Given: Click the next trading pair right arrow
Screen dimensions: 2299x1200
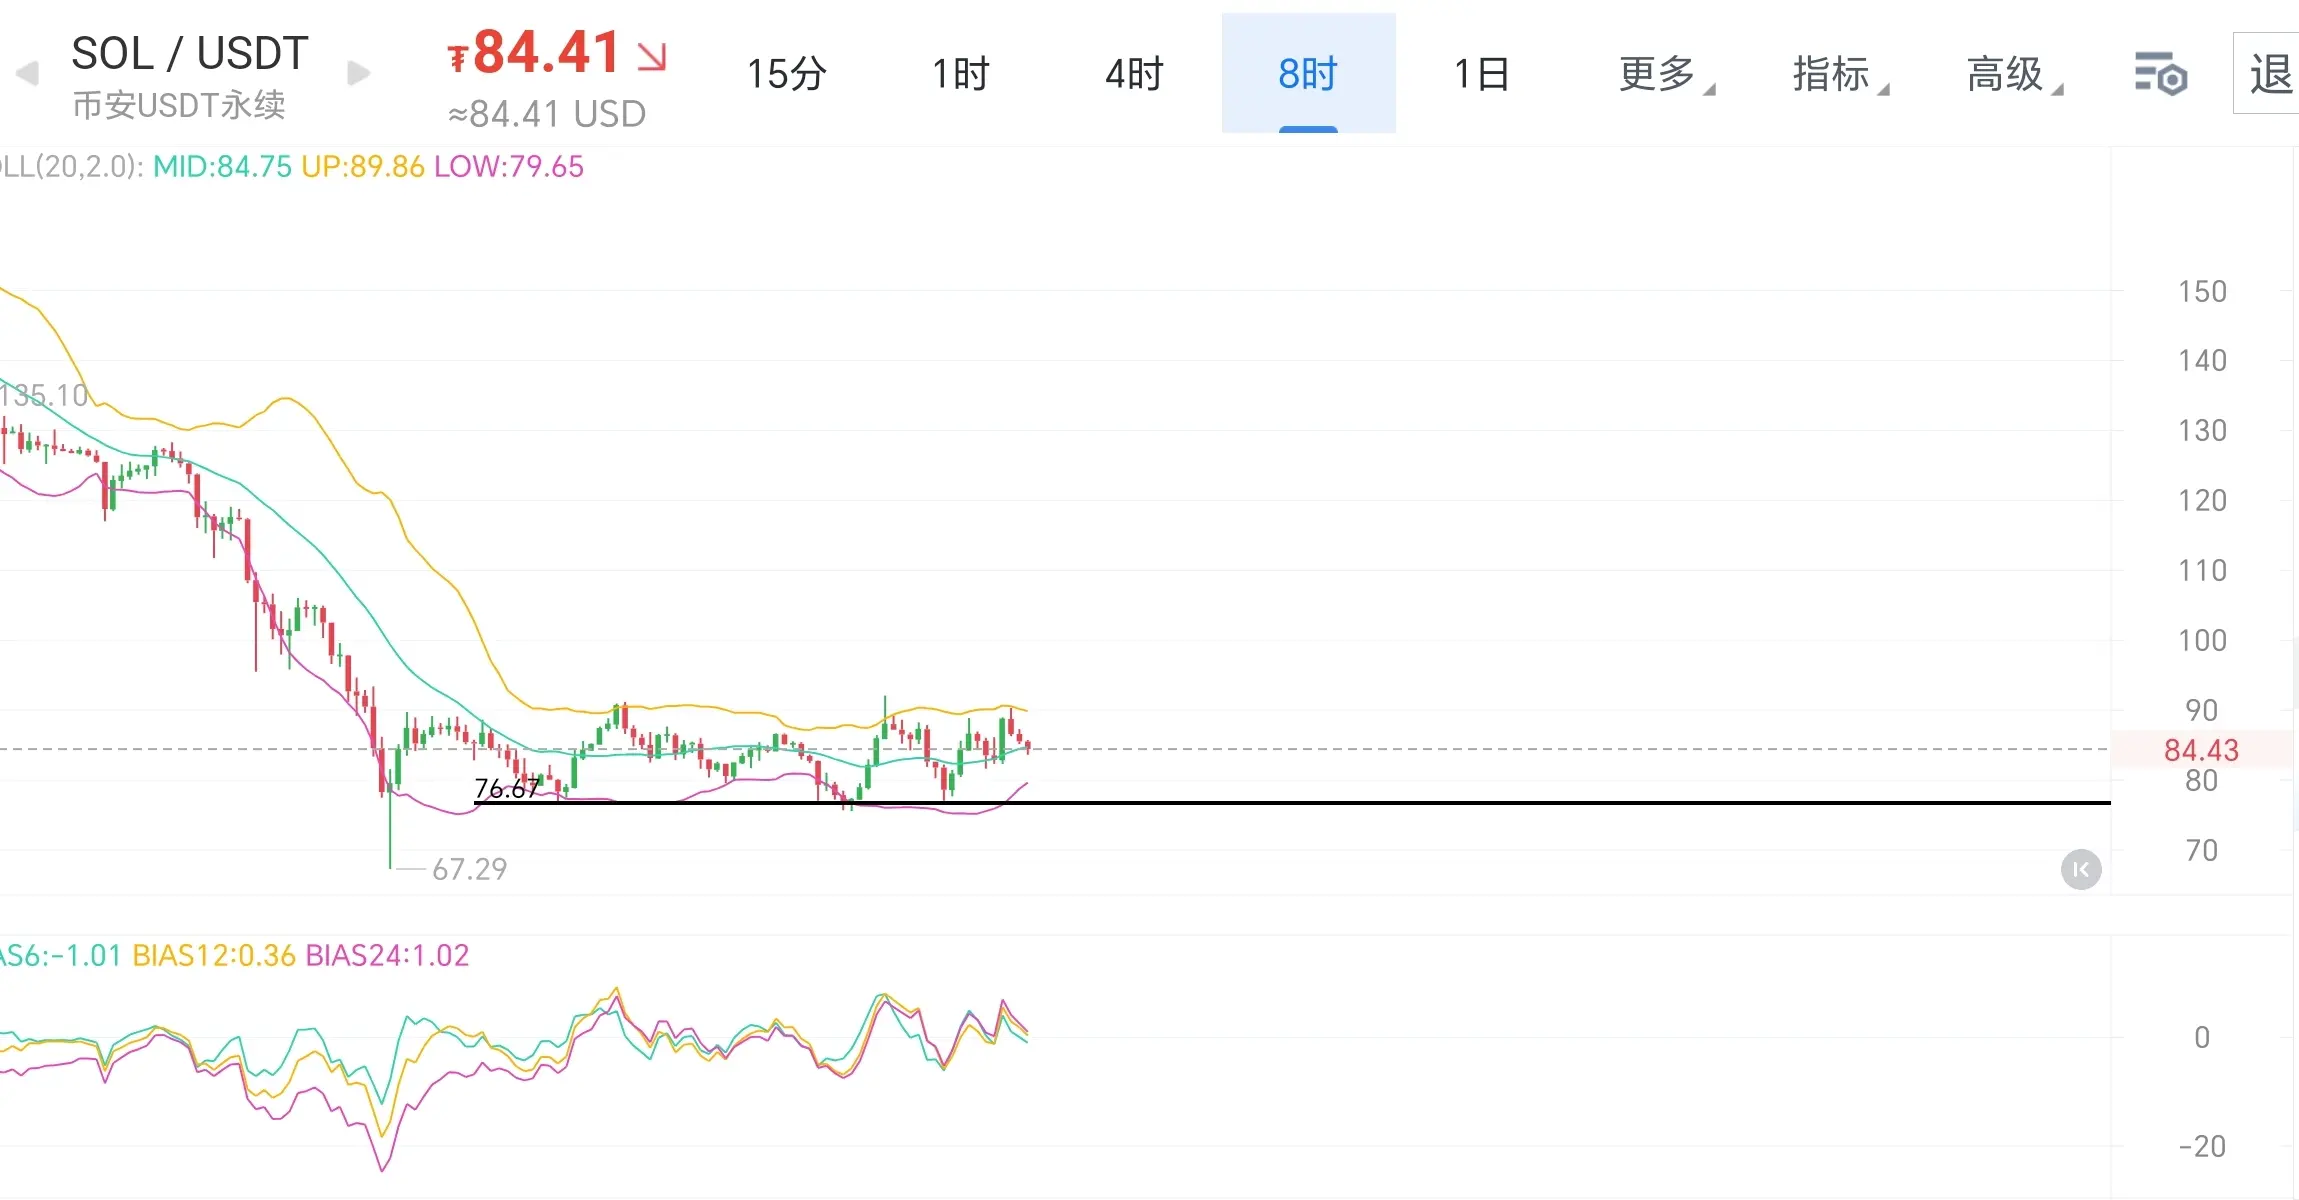Looking at the screenshot, I should [358, 73].
